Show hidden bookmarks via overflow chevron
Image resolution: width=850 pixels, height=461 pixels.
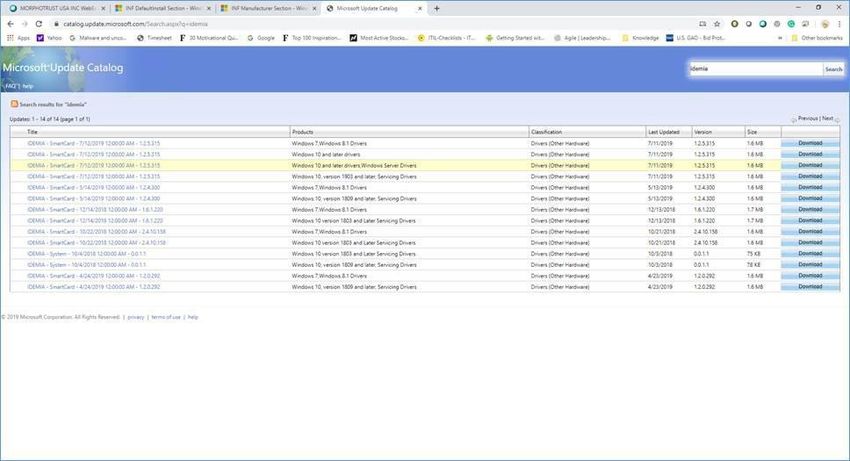[780, 38]
